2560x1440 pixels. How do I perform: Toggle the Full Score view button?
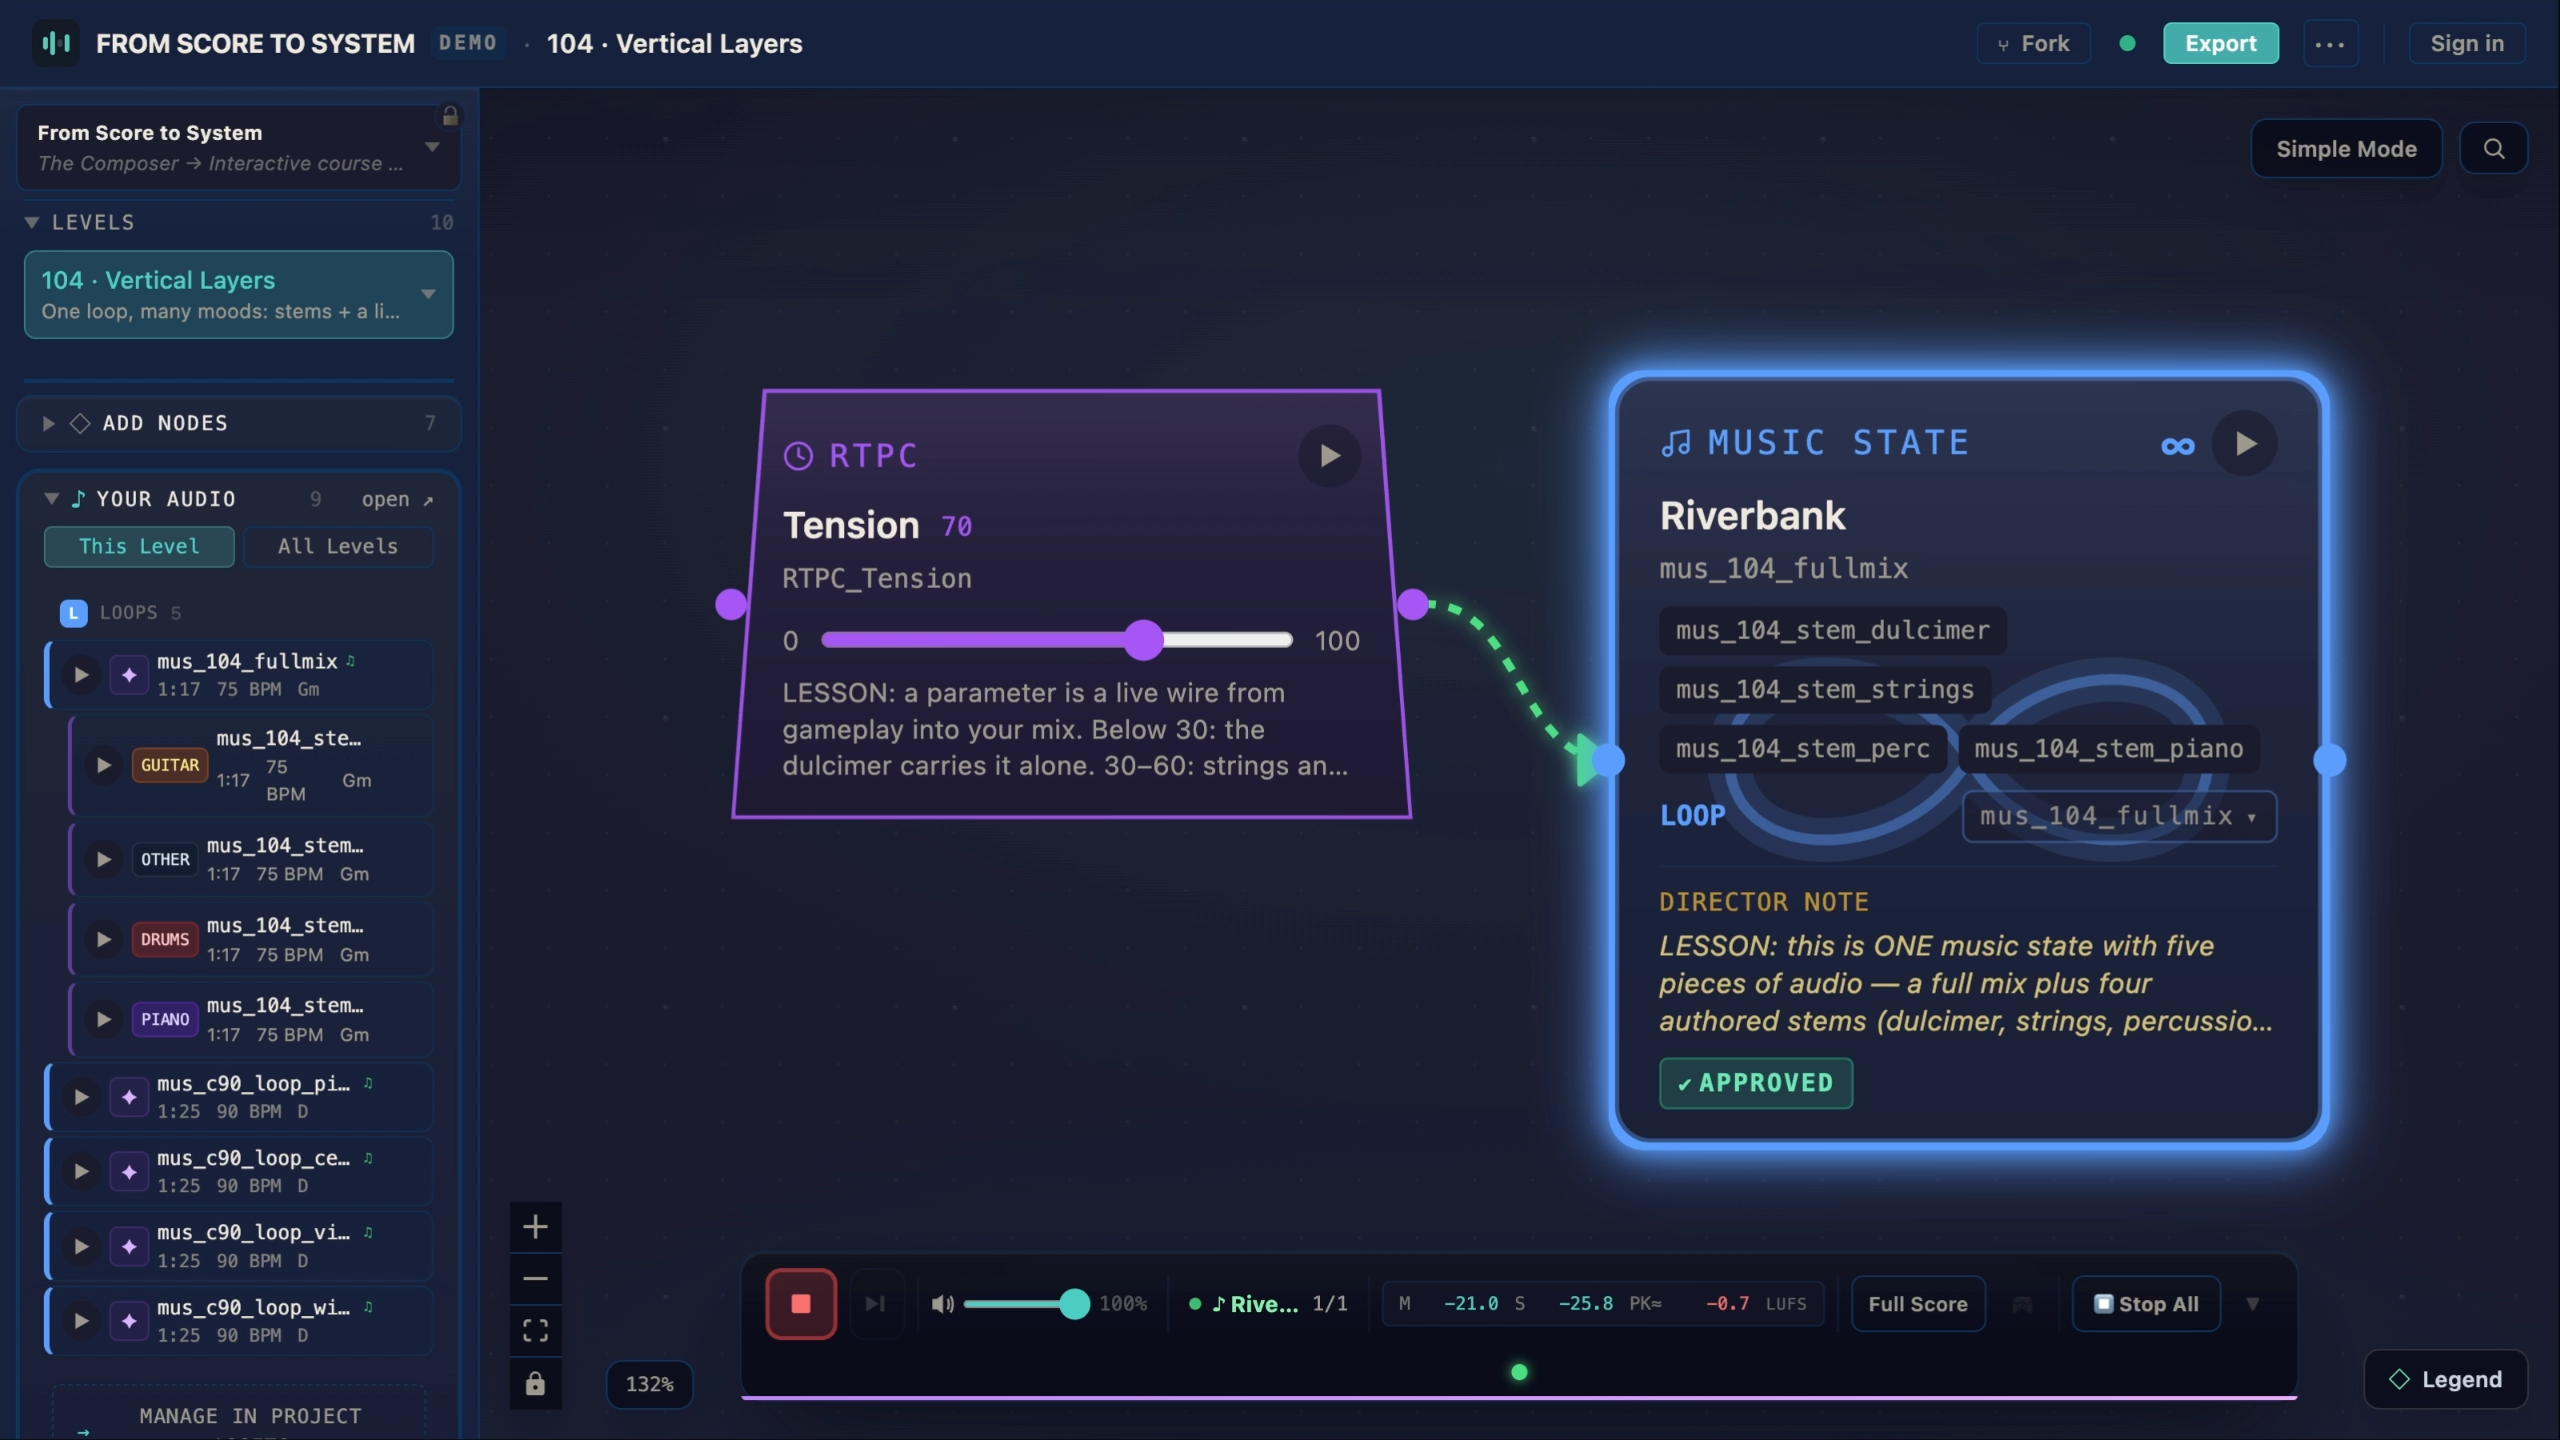tap(1918, 1304)
